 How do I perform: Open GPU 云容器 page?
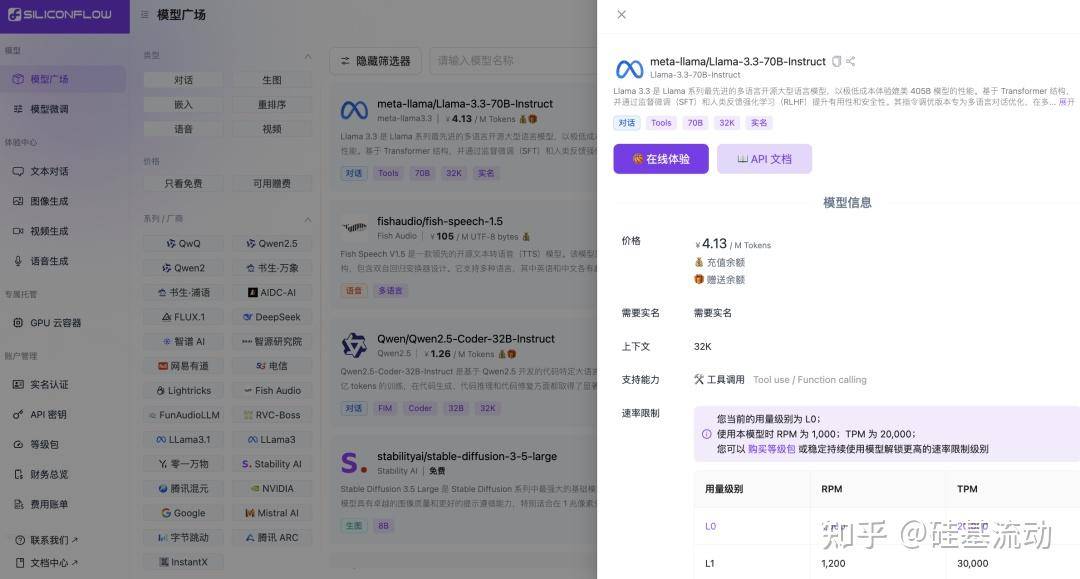[63, 323]
